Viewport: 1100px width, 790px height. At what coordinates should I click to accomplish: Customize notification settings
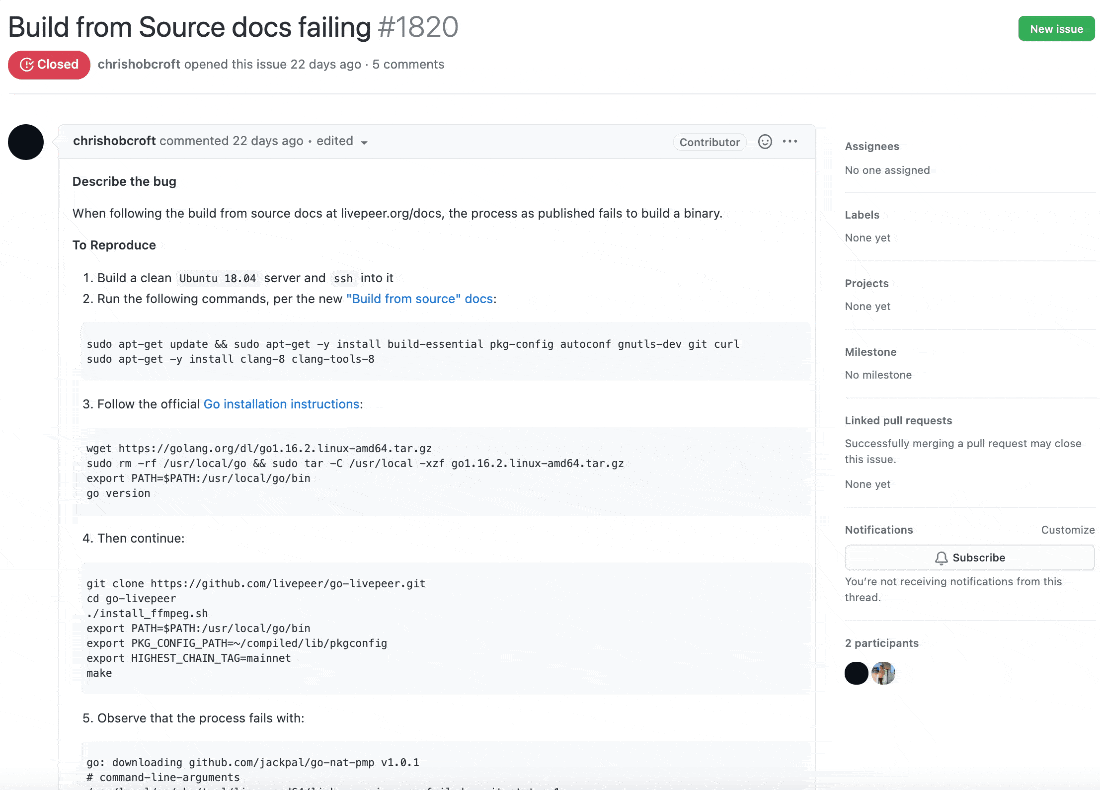[1068, 530]
